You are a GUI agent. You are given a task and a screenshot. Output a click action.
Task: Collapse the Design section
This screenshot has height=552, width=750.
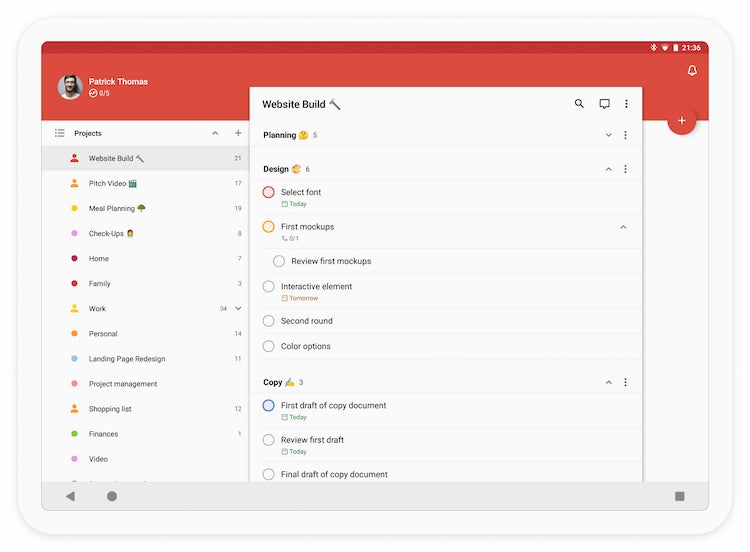(x=608, y=169)
